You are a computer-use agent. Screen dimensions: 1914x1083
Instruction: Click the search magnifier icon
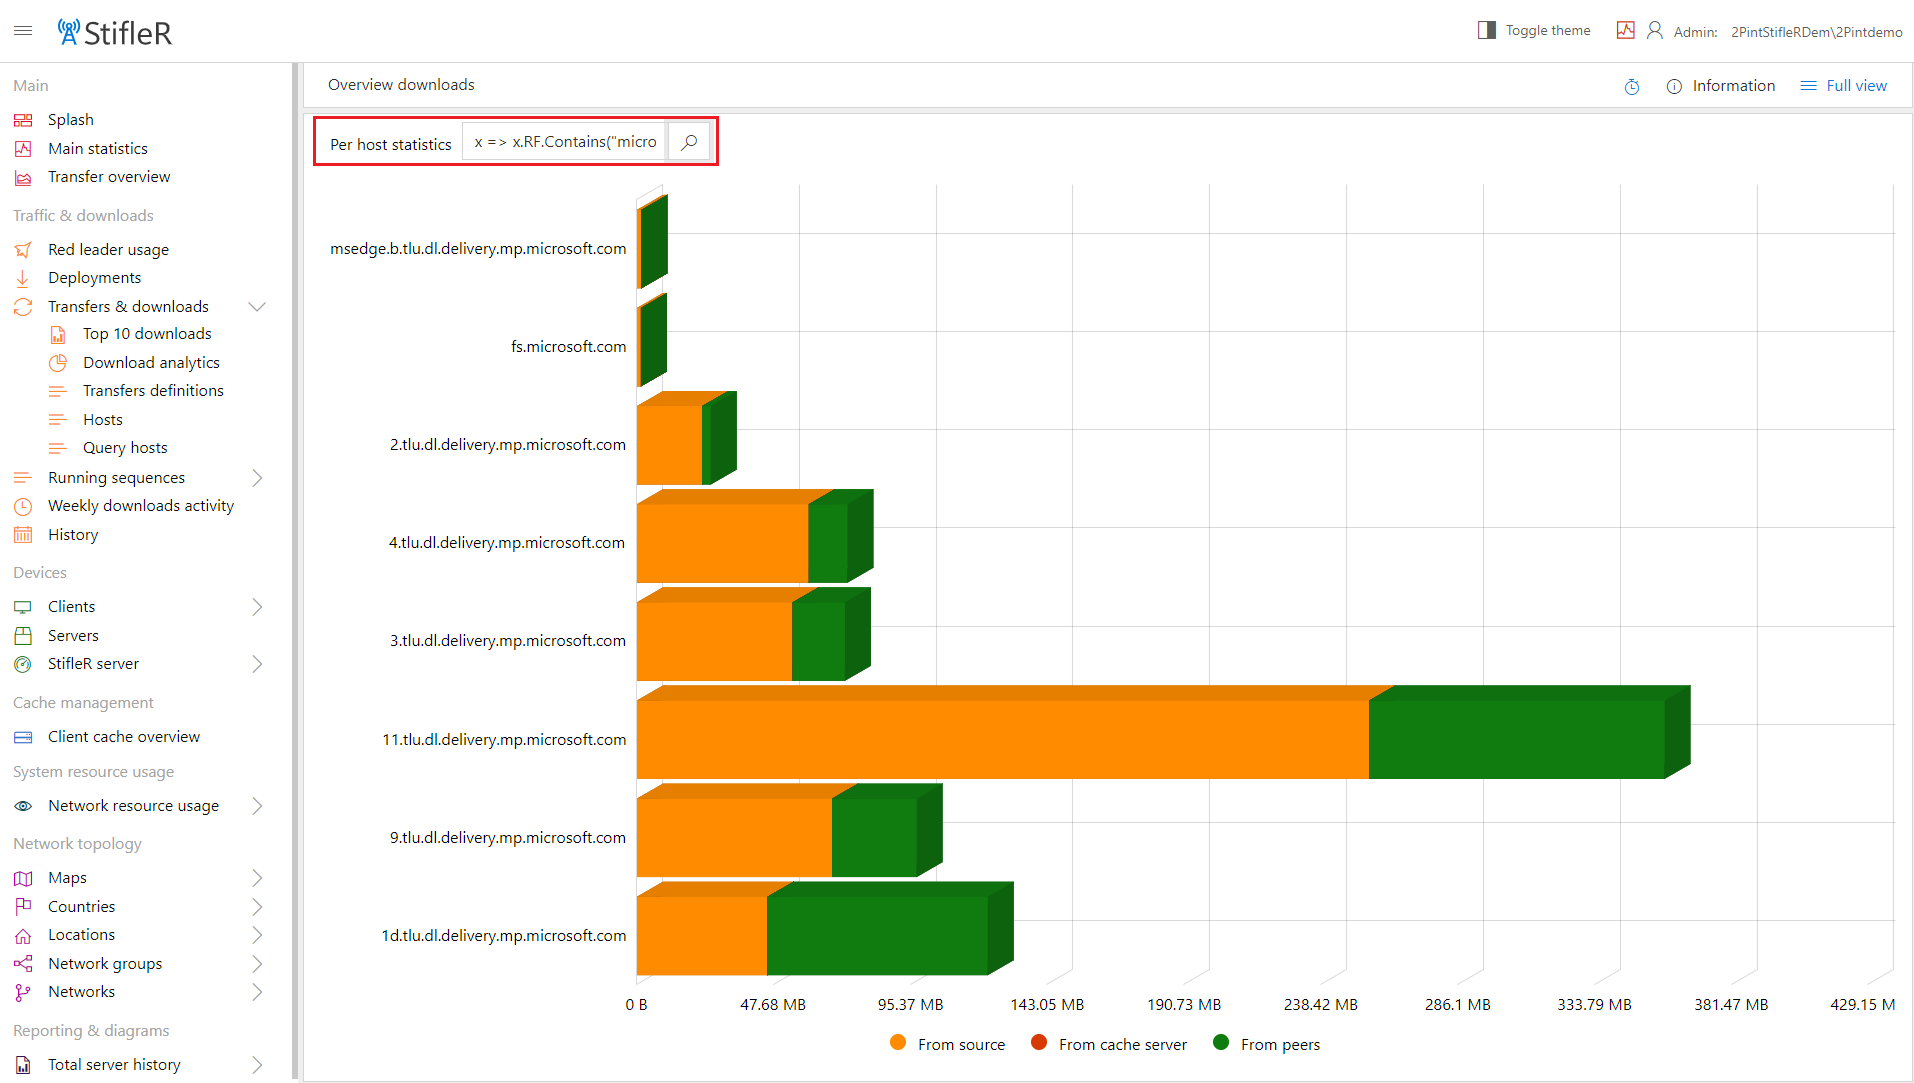(689, 142)
